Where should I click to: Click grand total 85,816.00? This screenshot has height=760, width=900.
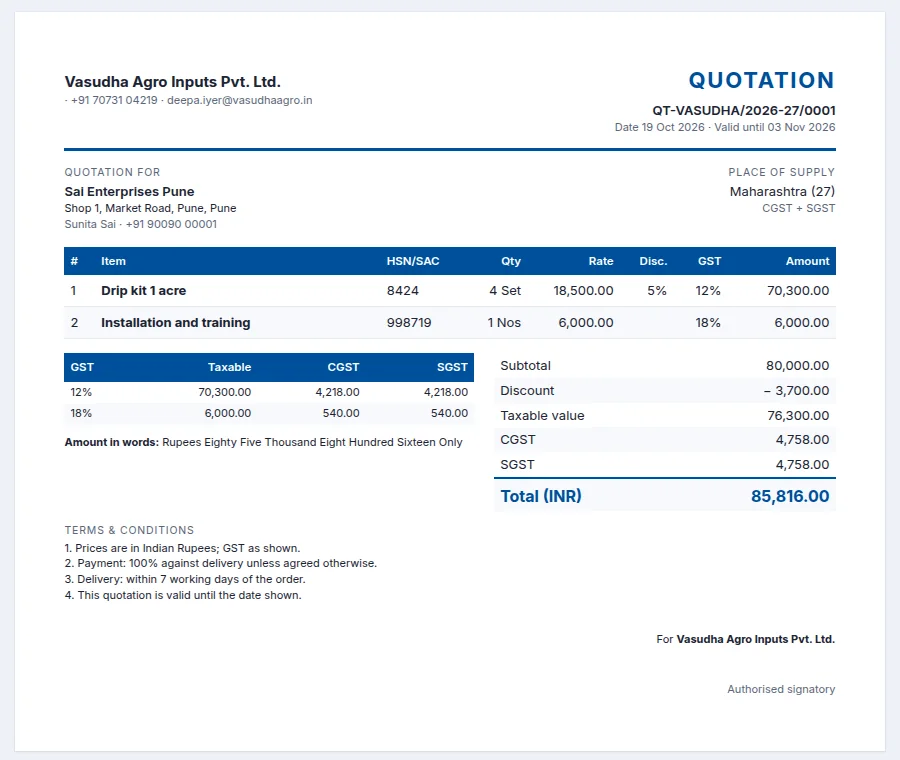790,496
